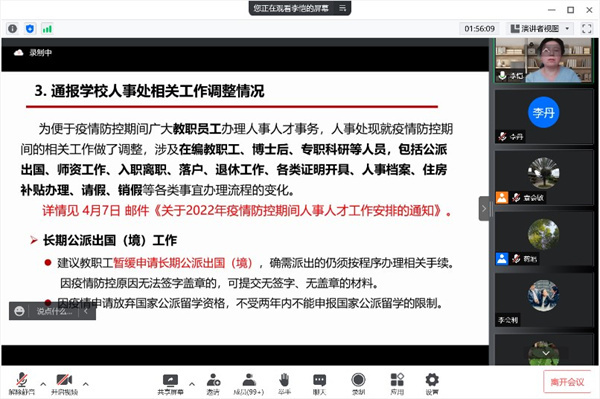Screen dimensions: 600x399
Task: Toggle the 录制 record button
Action: pyautogui.click(x=358, y=384)
